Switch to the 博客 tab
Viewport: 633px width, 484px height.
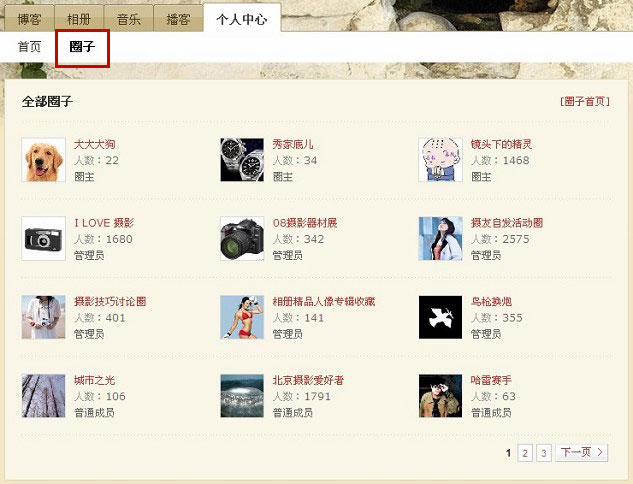tap(29, 19)
